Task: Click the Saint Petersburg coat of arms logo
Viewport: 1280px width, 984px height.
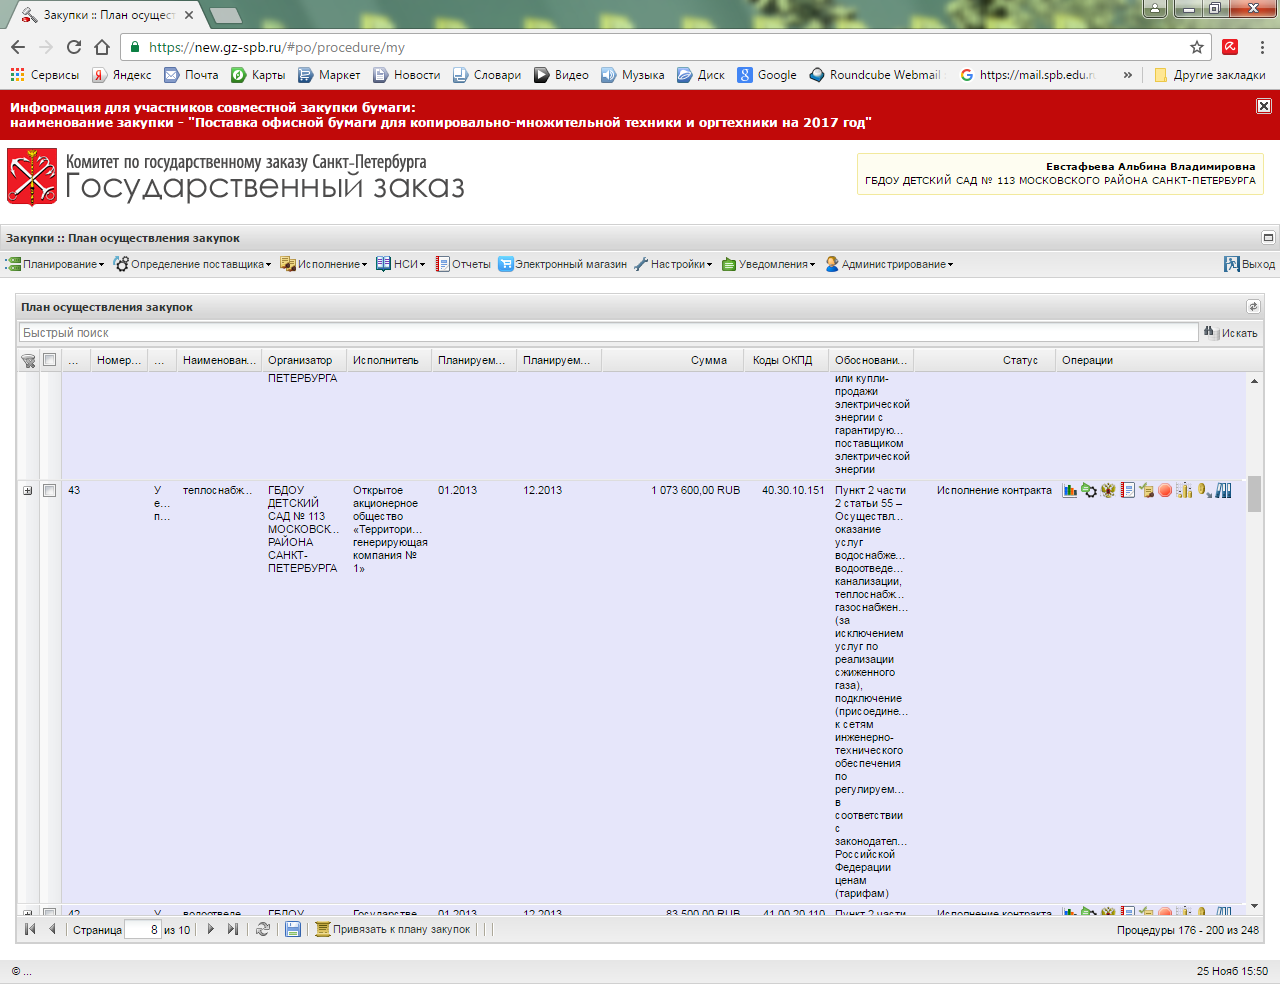Action: (x=32, y=177)
